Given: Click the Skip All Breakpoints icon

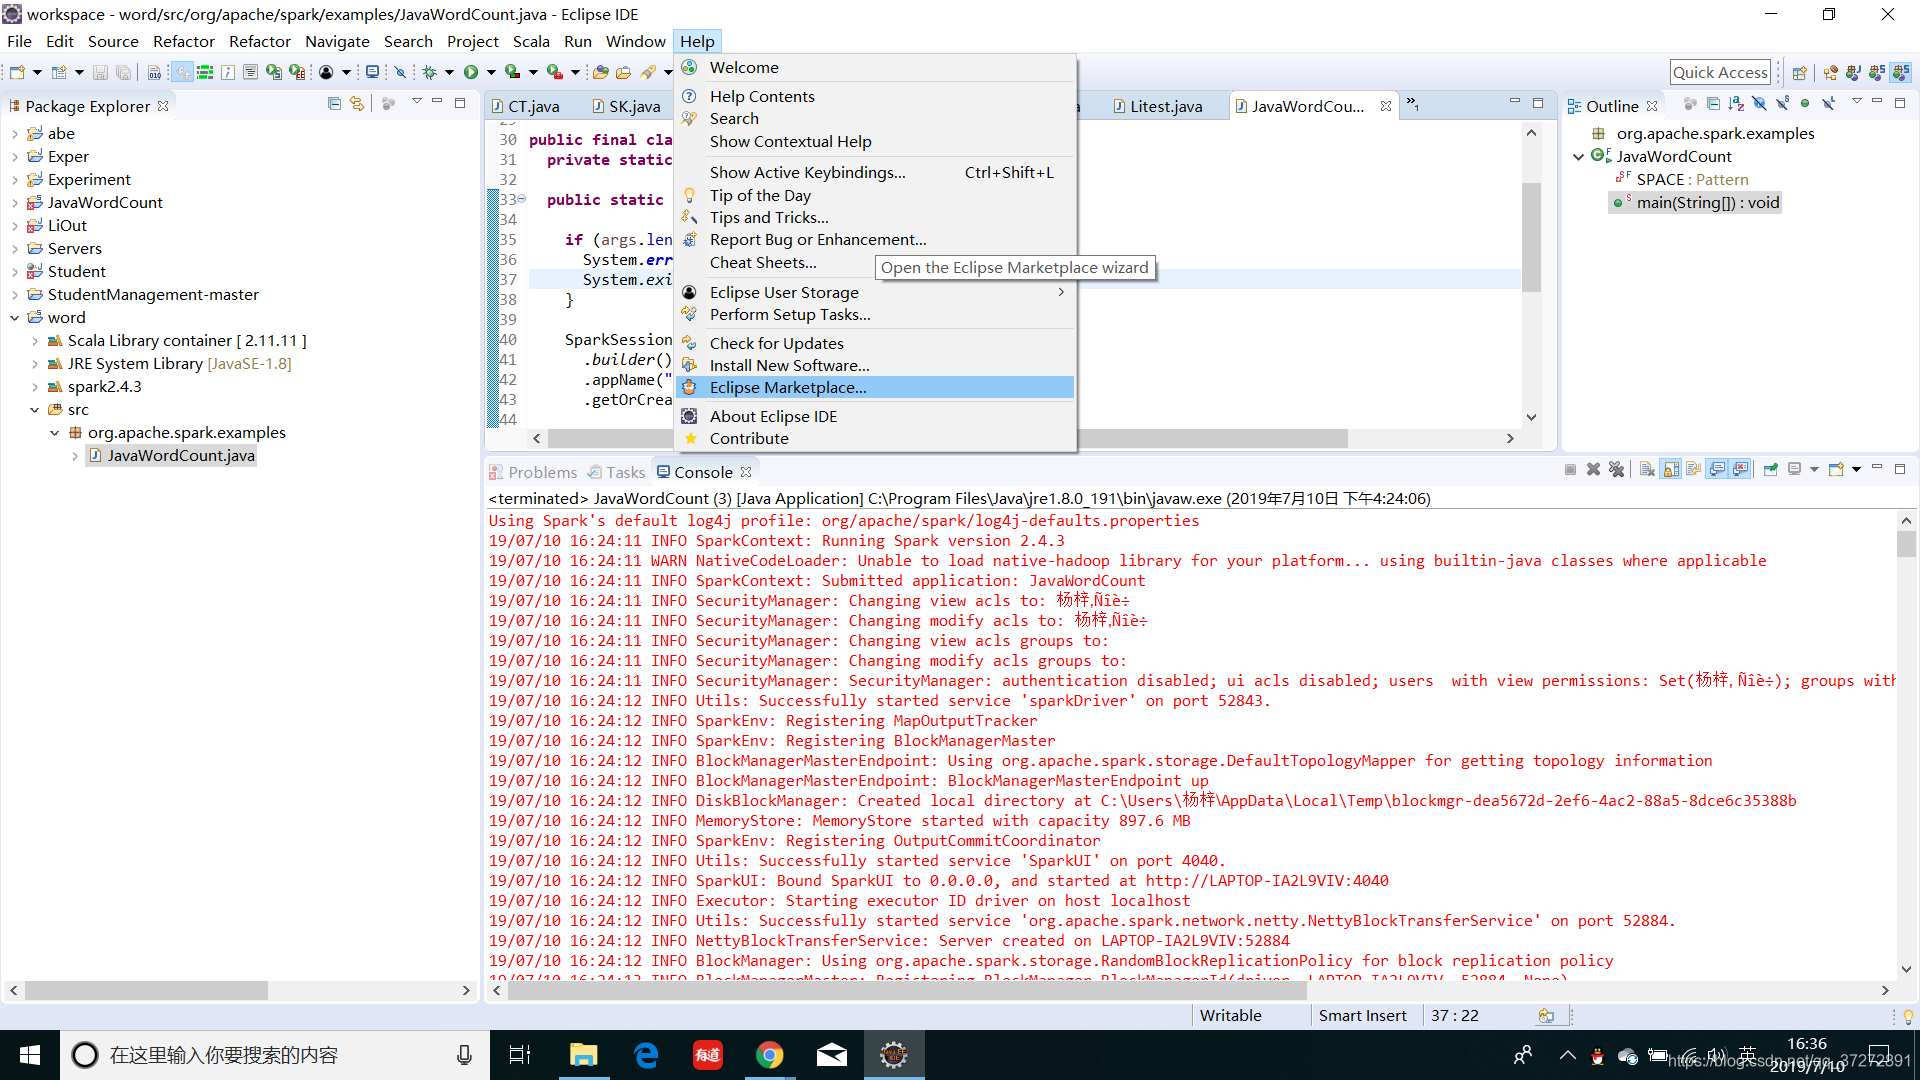Looking at the screenshot, I should click(400, 72).
